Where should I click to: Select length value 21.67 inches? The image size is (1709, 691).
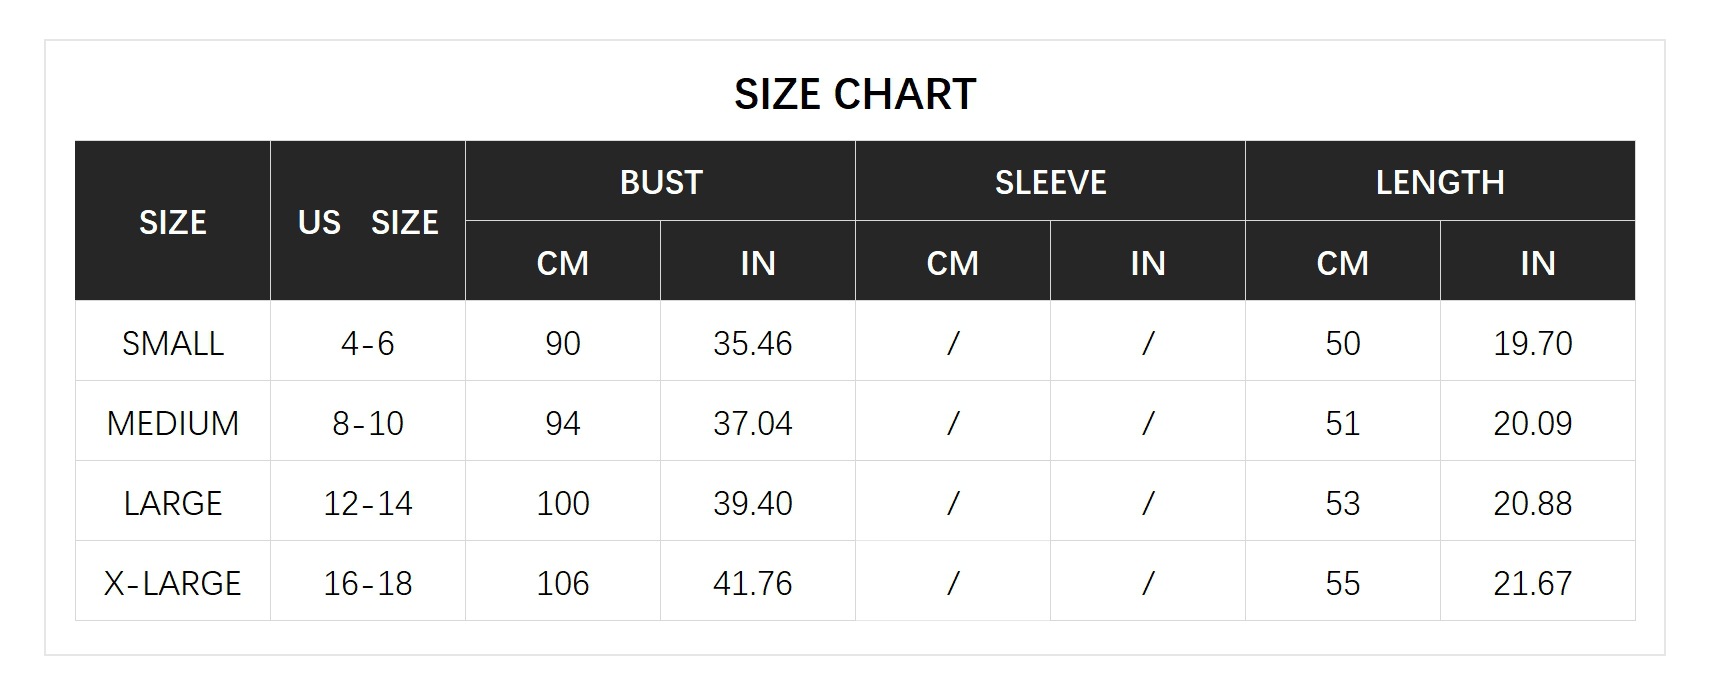pos(1532,583)
